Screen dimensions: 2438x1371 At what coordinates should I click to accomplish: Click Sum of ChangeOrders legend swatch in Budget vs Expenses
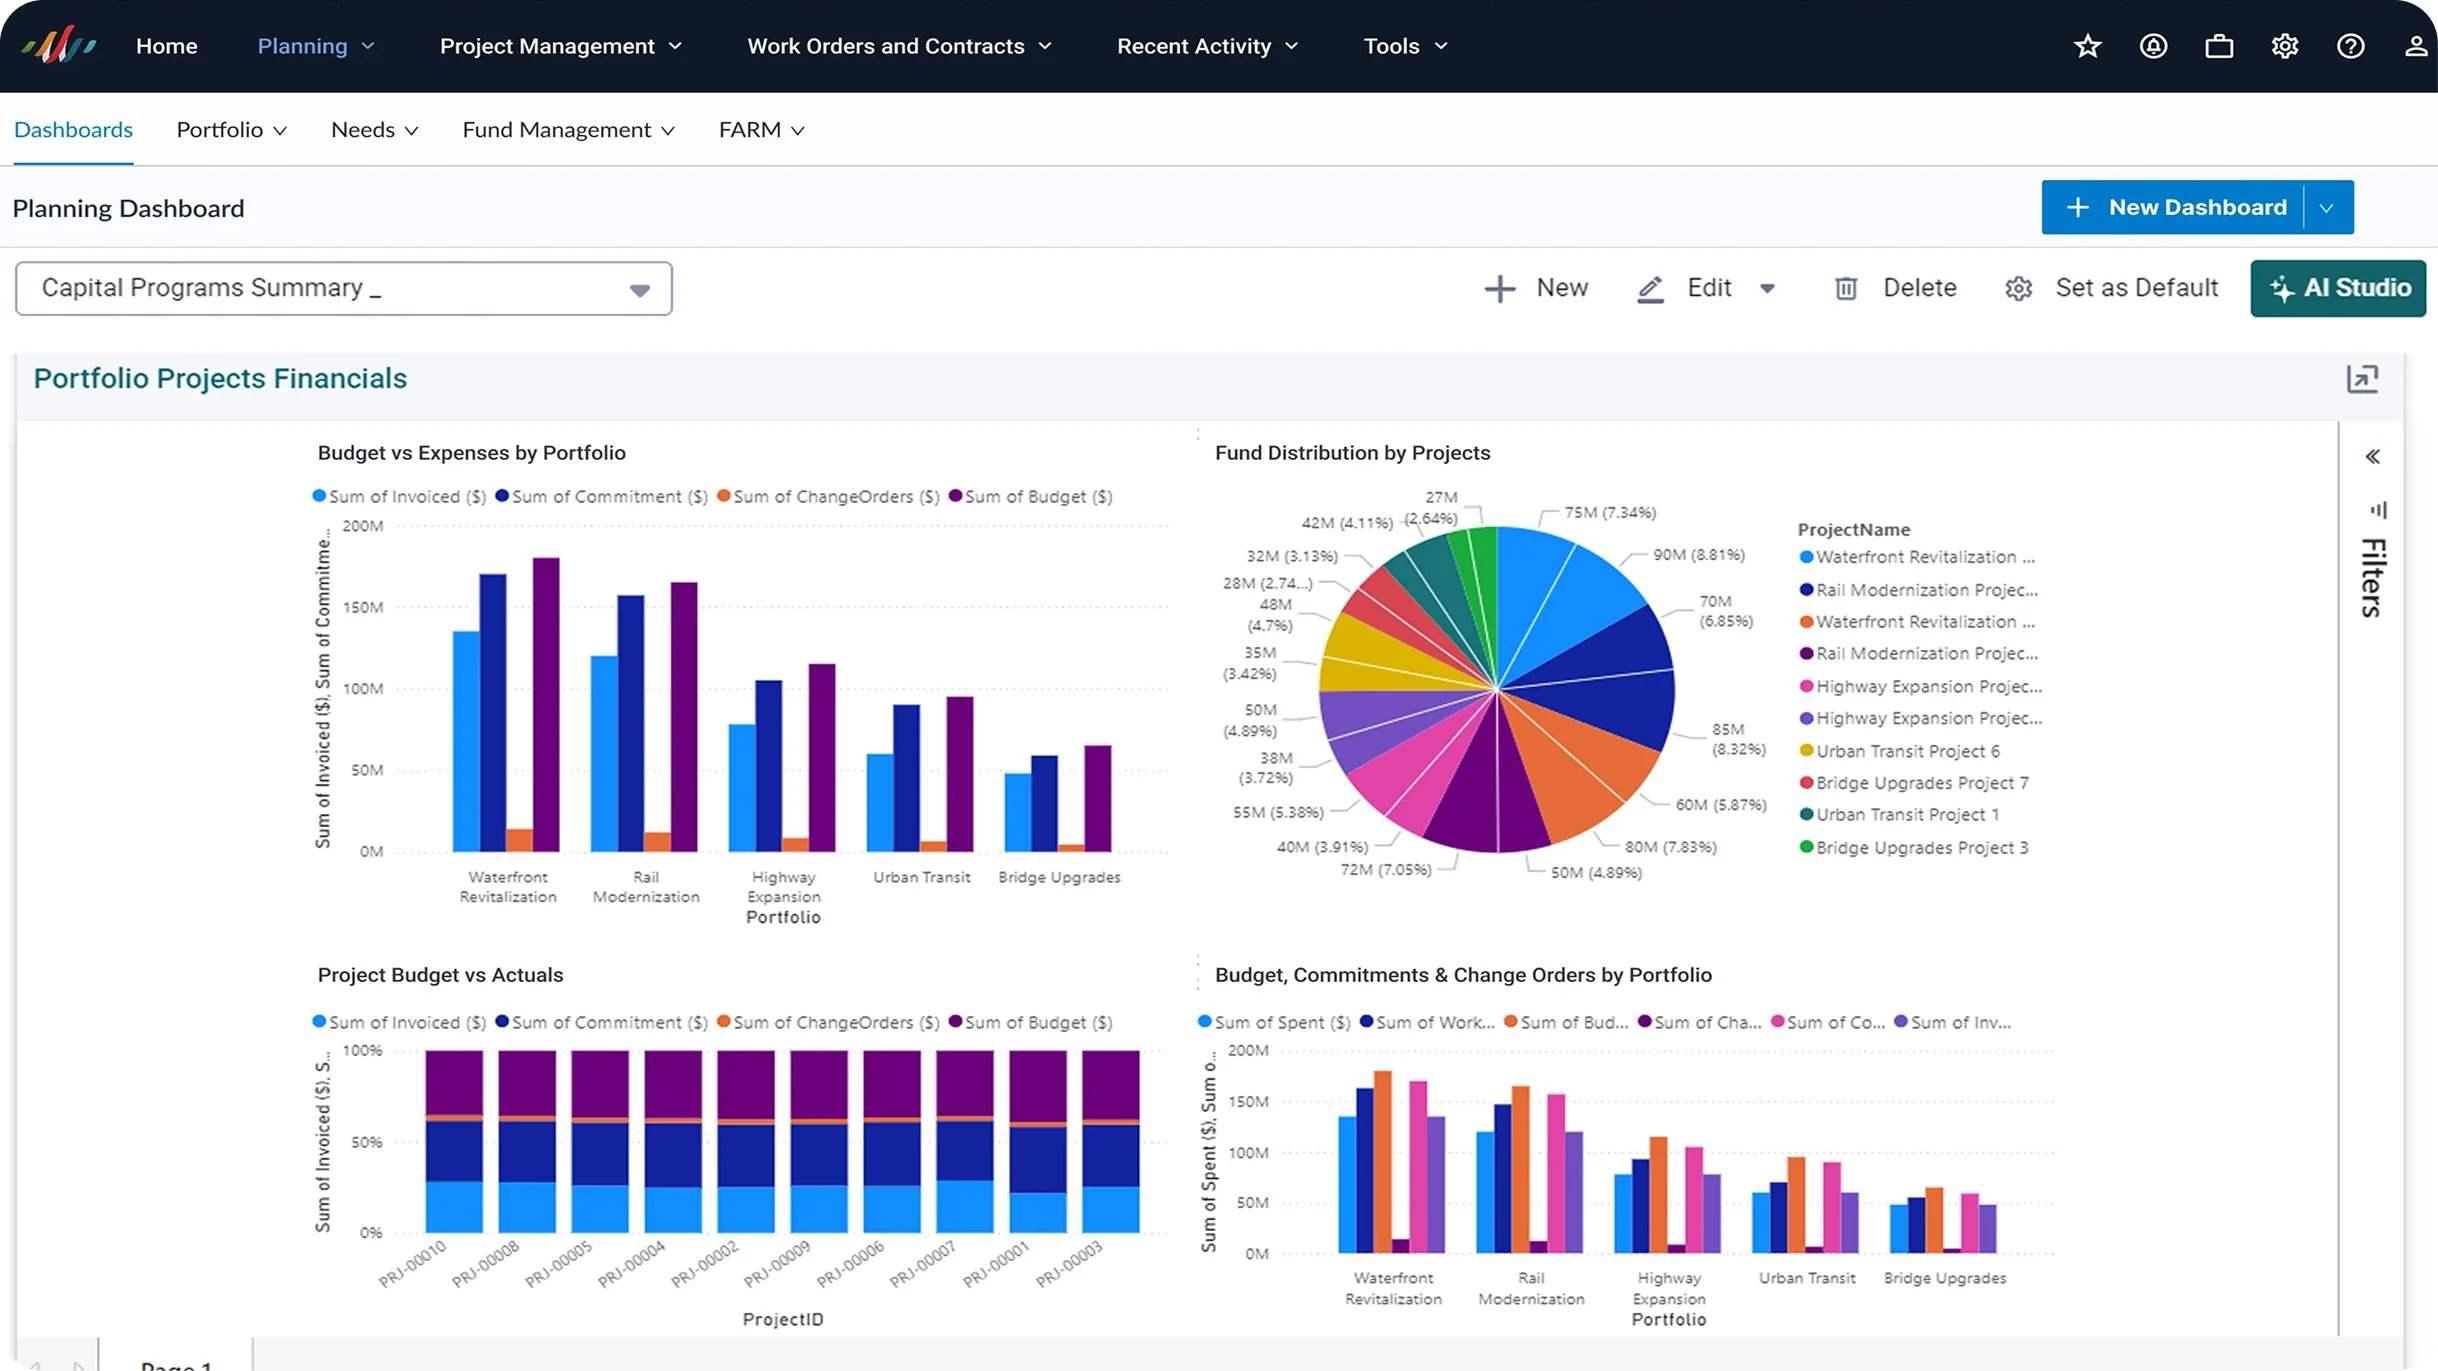(x=723, y=496)
